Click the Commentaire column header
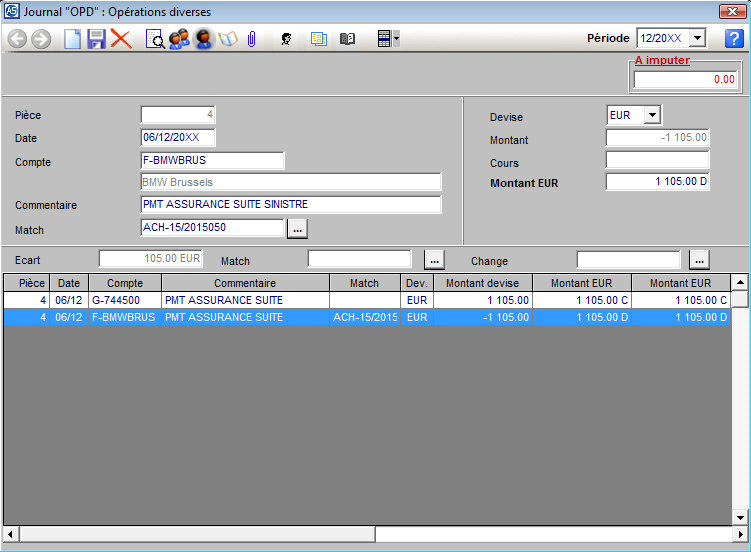 click(245, 283)
